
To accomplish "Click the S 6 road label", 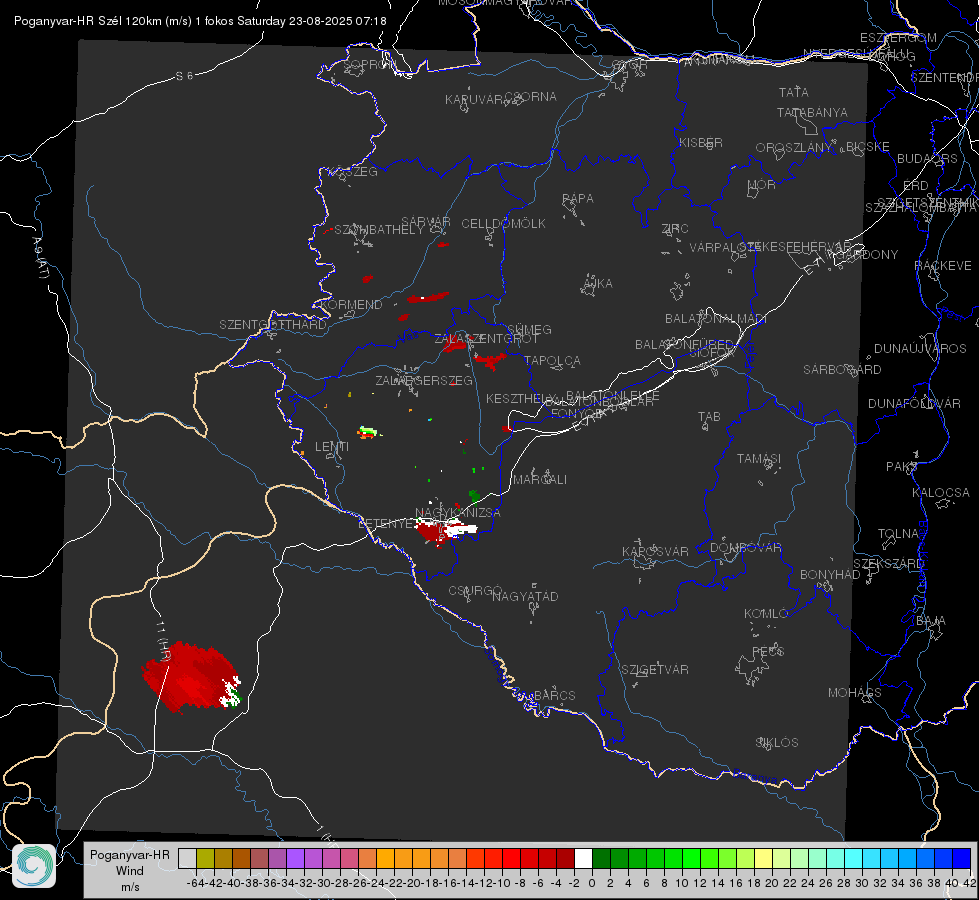I will coord(184,76).
